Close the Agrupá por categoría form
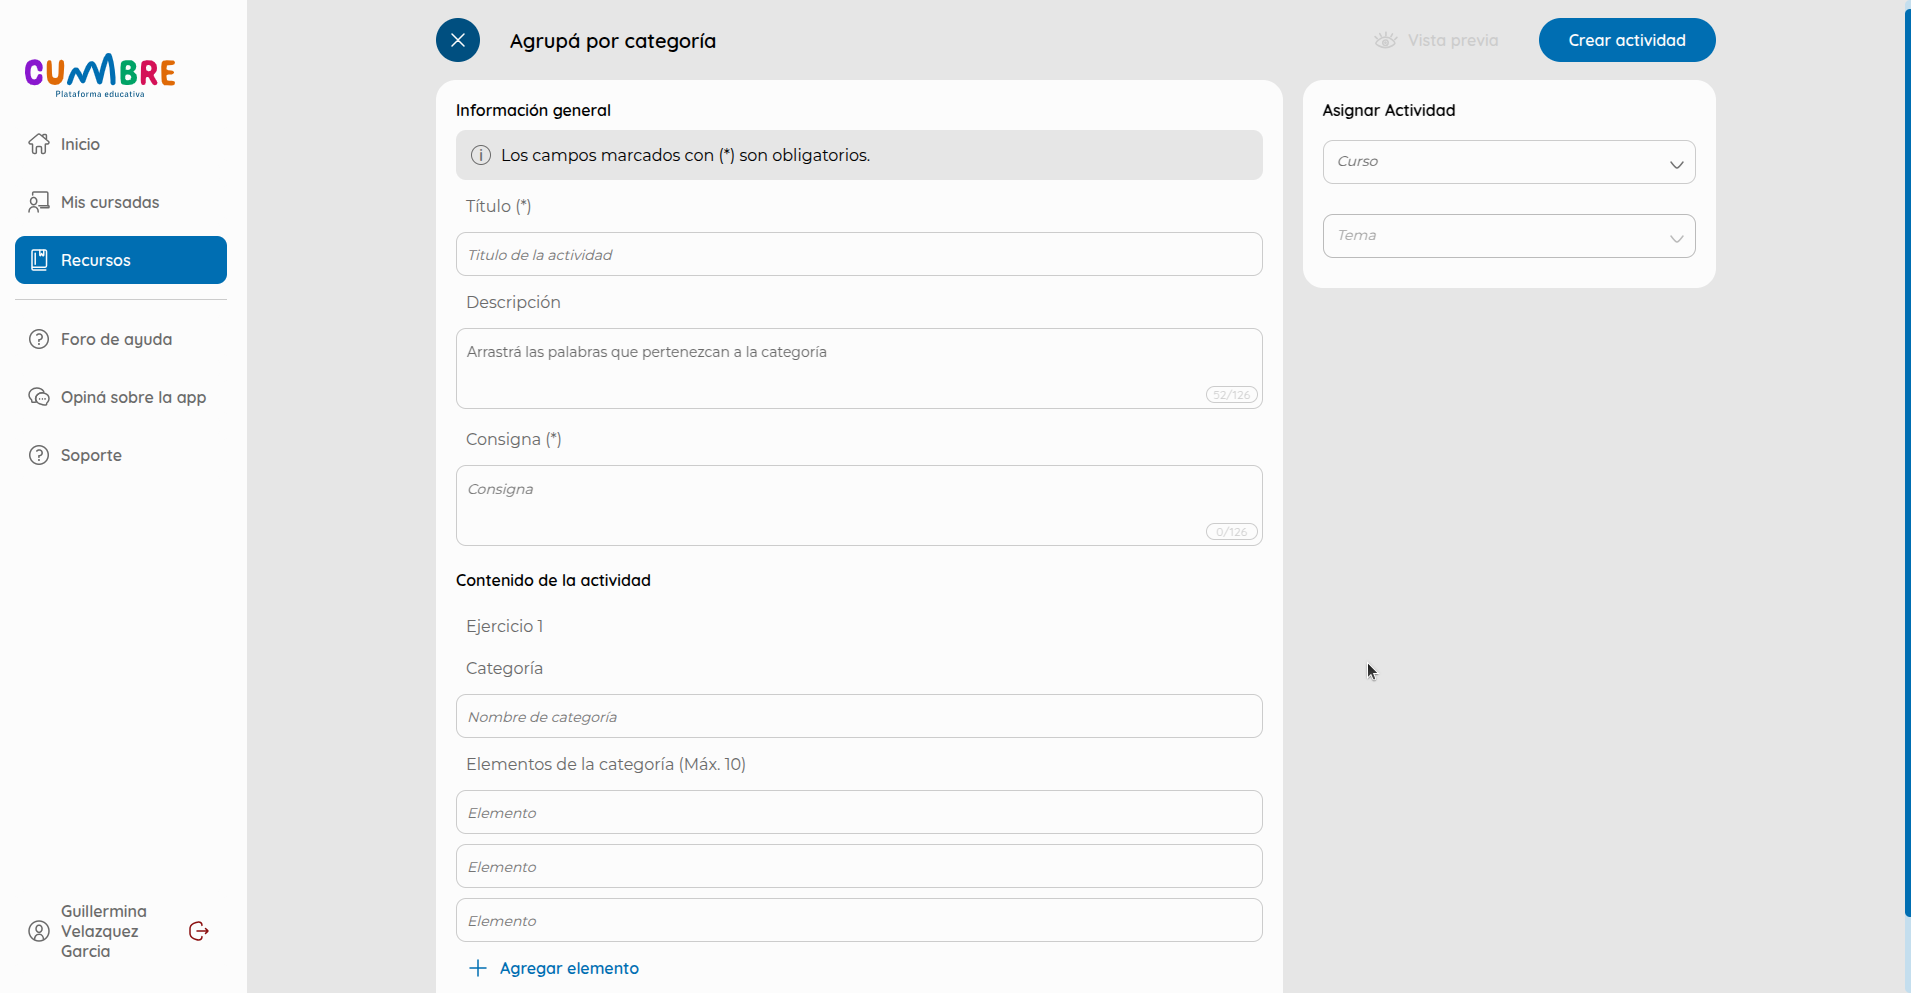This screenshot has width=1911, height=993. click(458, 40)
